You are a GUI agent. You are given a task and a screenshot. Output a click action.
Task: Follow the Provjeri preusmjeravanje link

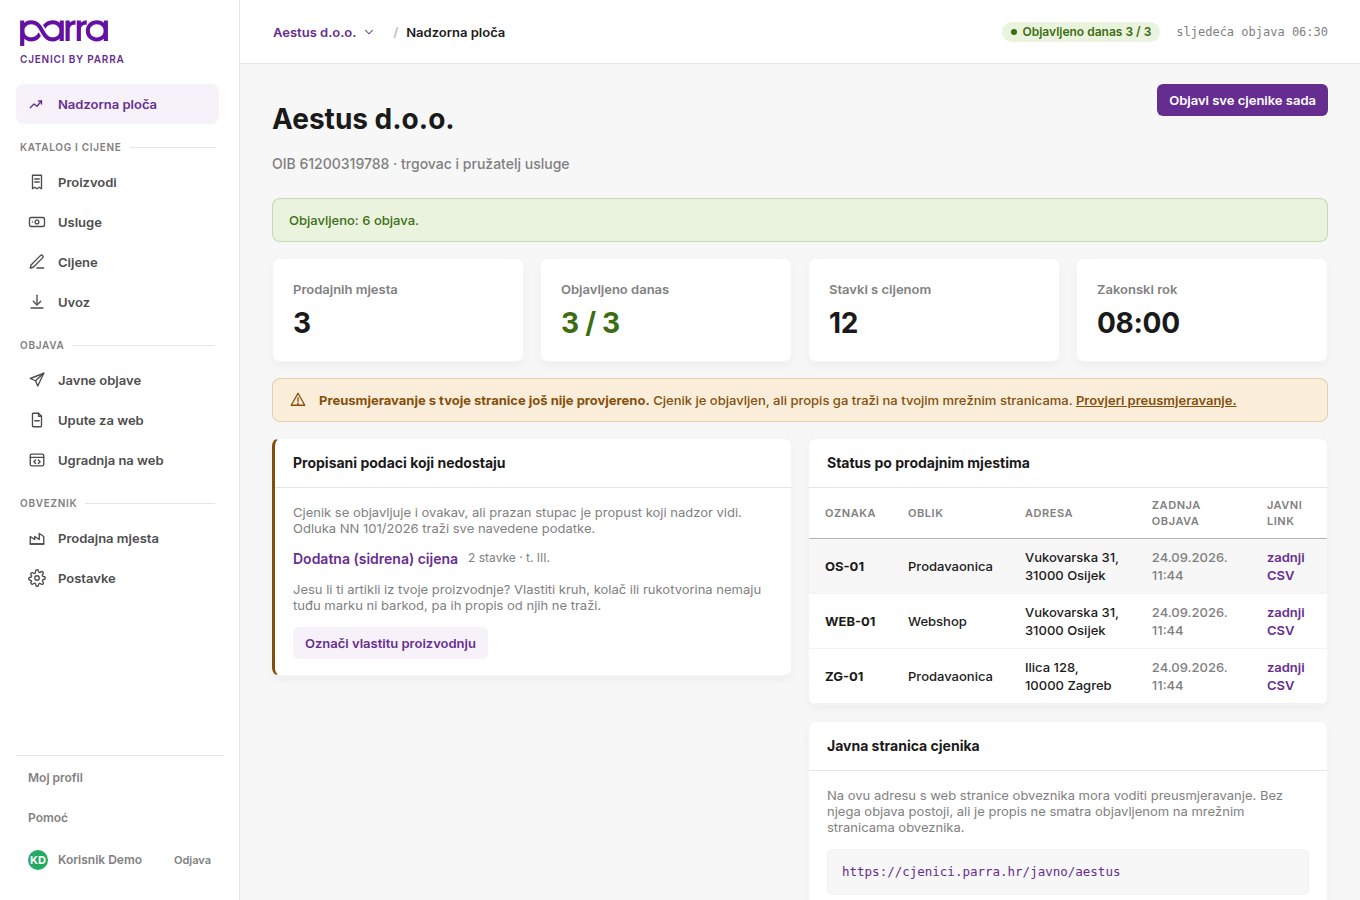(x=1156, y=400)
